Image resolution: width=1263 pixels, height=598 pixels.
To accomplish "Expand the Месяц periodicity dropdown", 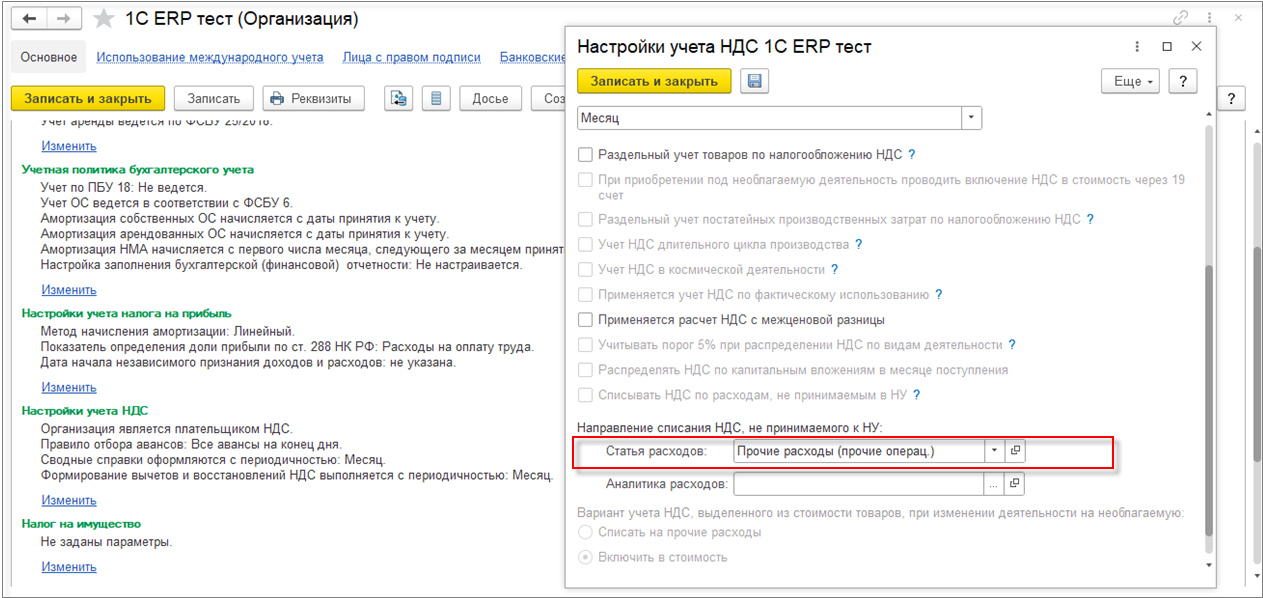I will click(972, 118).
